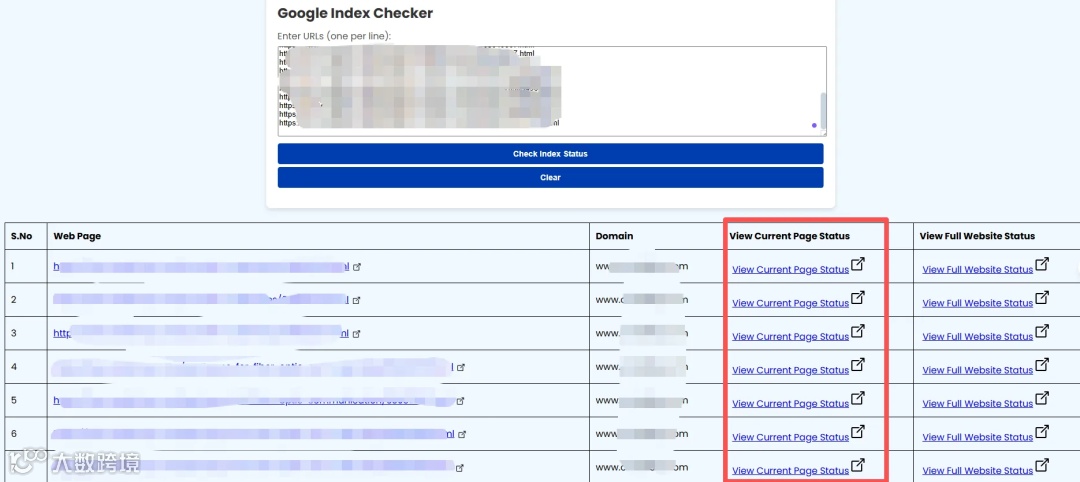1080x482 pixels.
Task: Open View Current Page Status for row 2
Action: coord(790,303)
